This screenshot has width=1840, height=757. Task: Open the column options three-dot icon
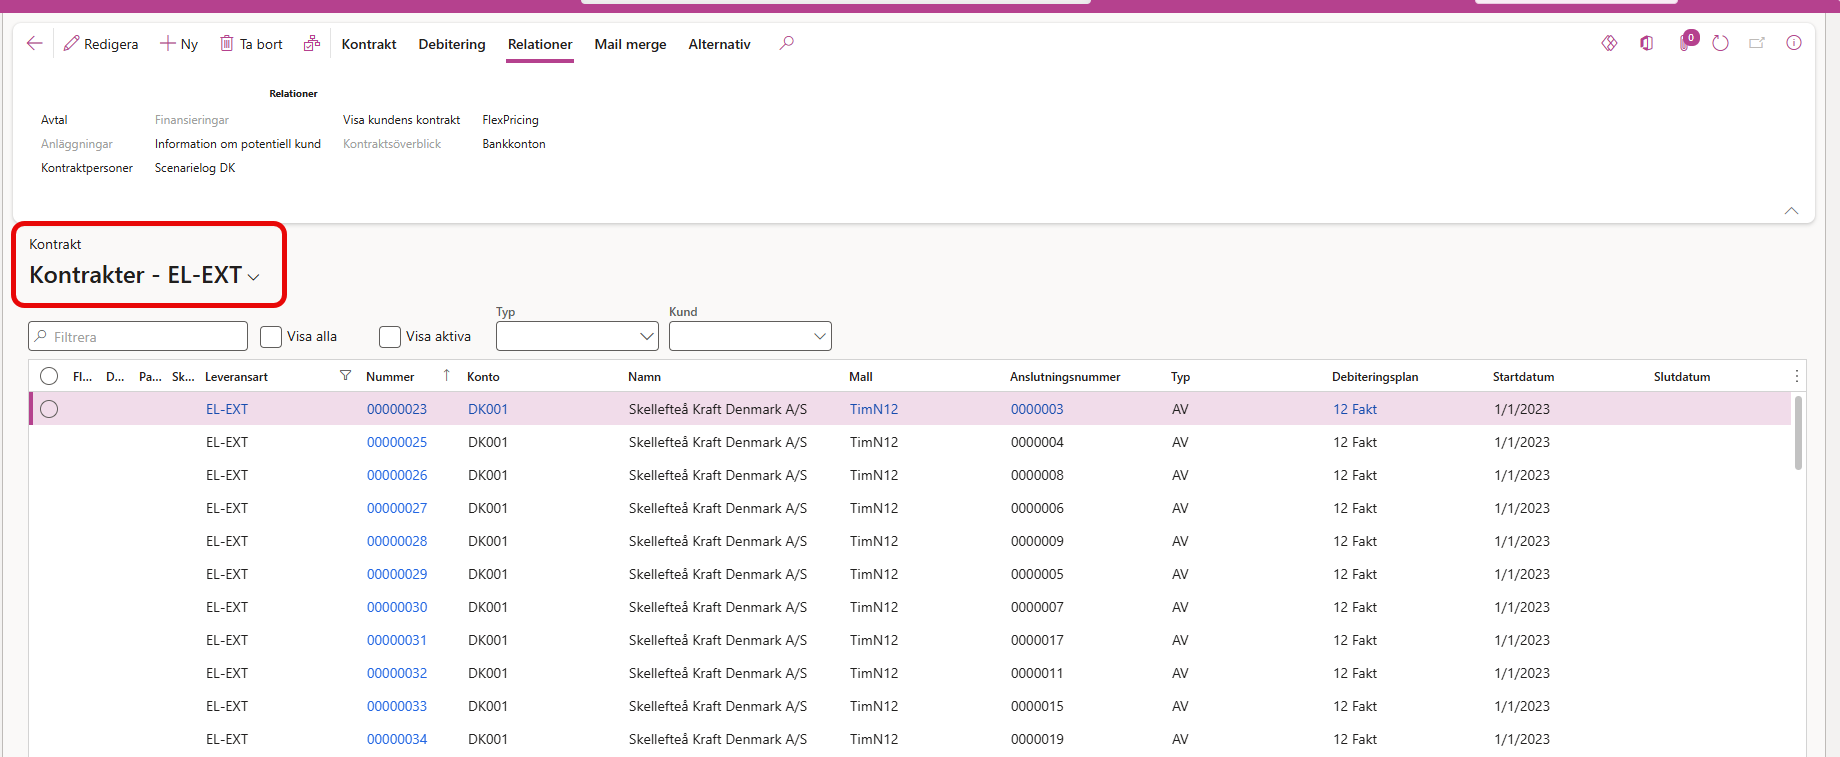click(x=1796, y=376)
